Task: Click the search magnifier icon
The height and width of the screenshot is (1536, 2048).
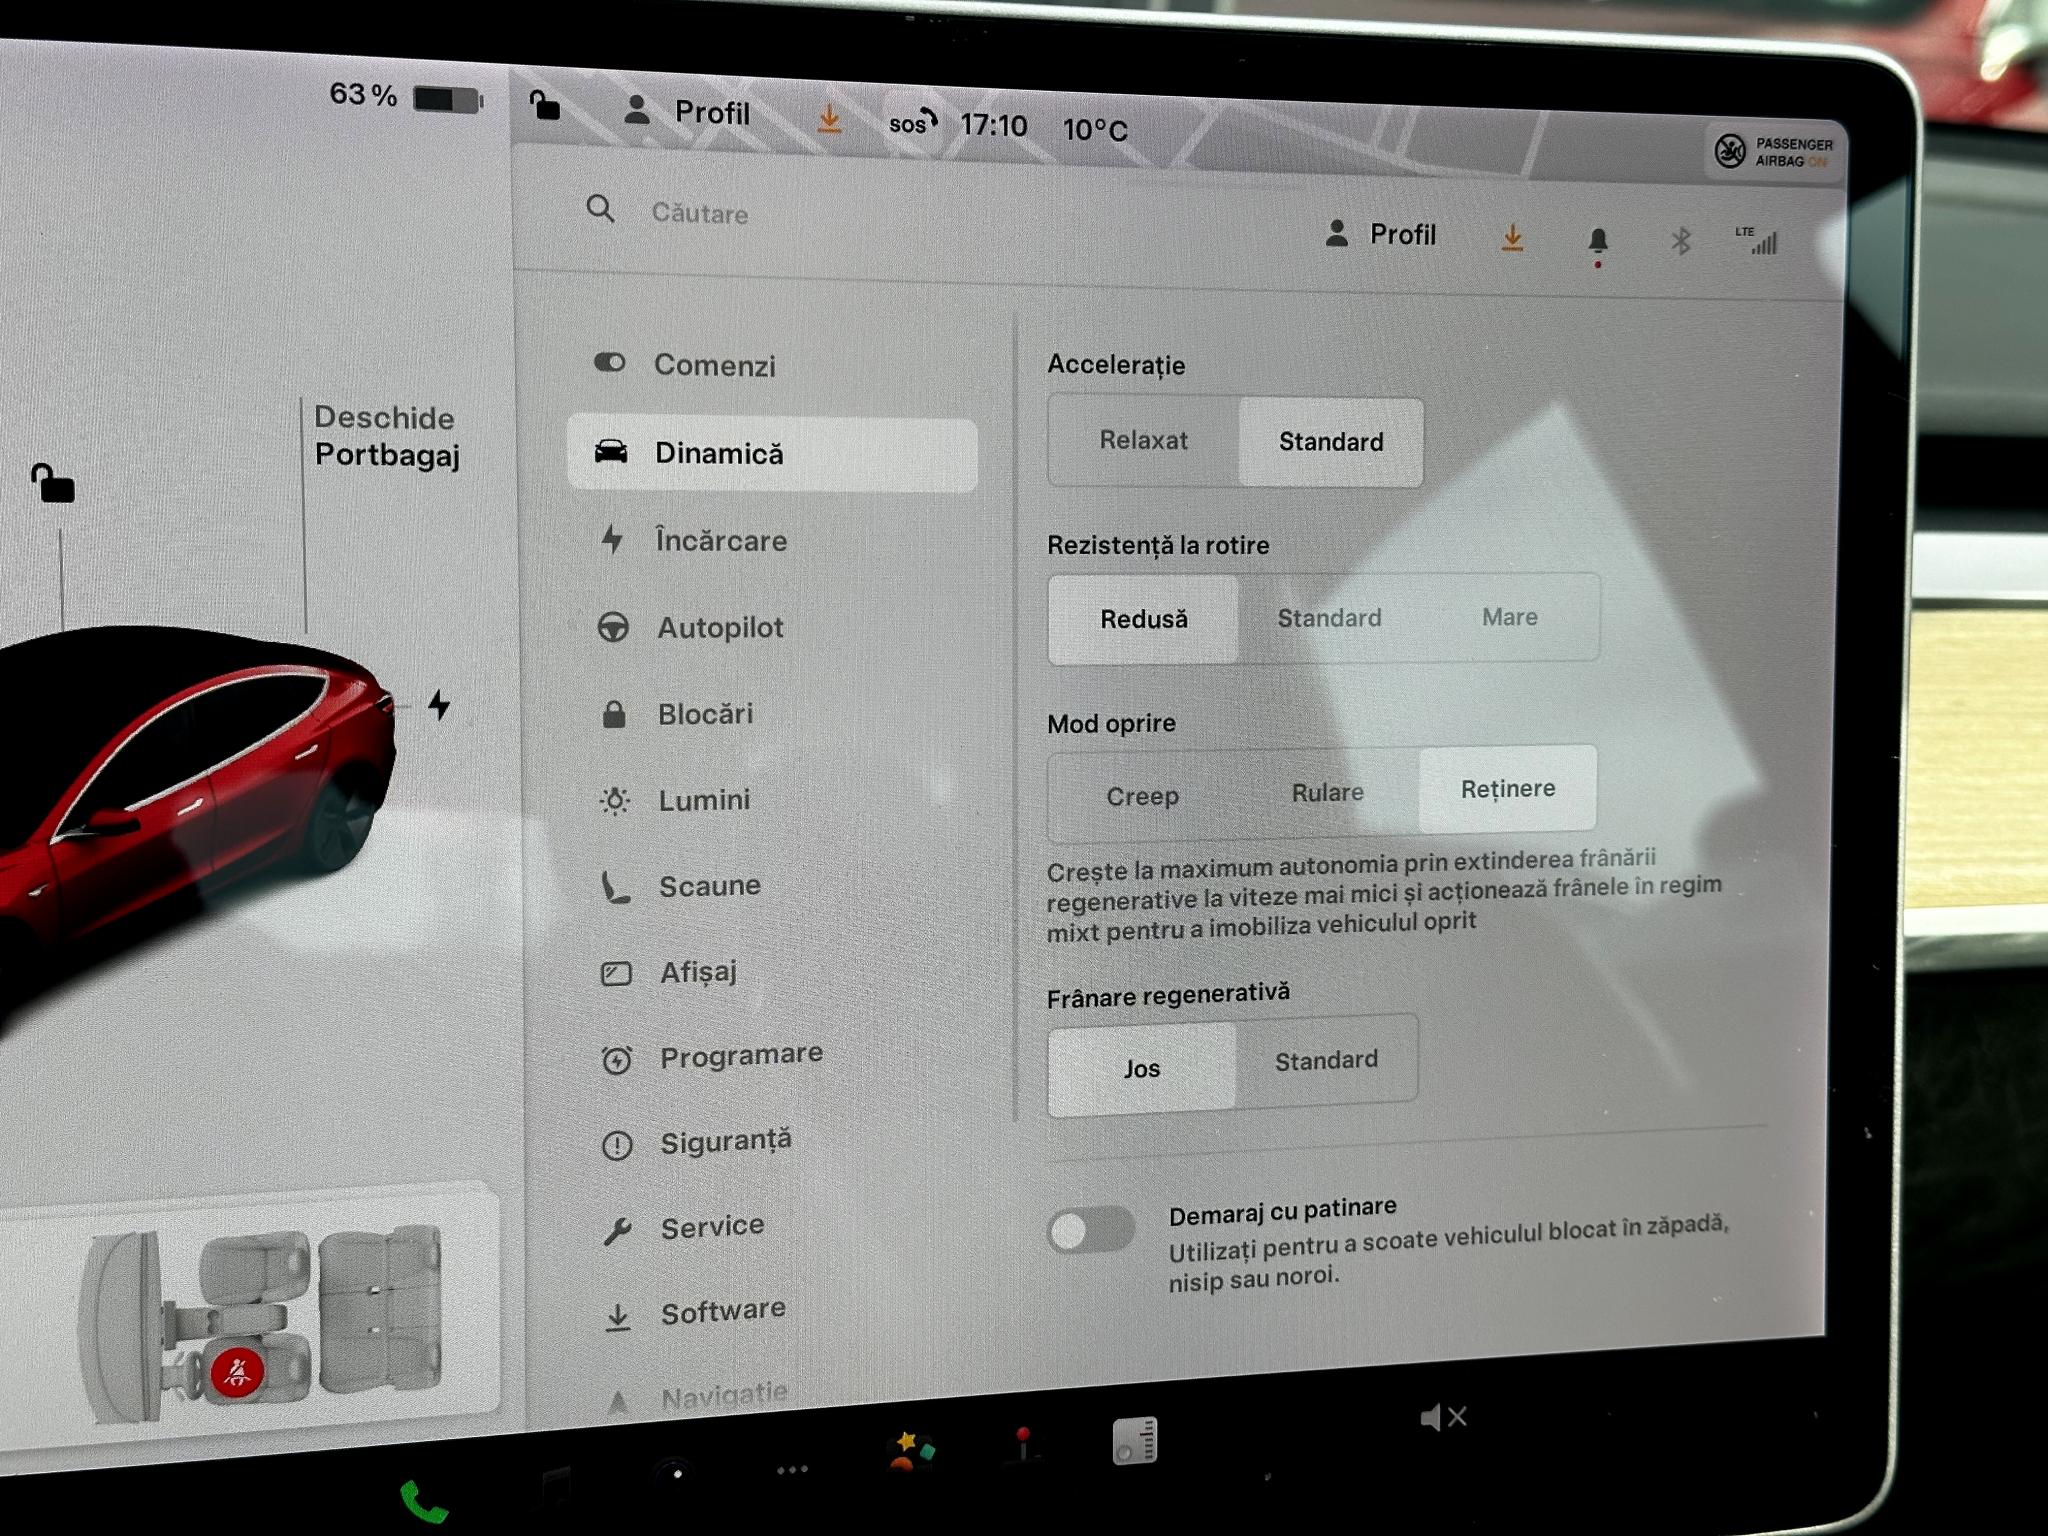Action: pyautogui.click(x=600, y=209)
